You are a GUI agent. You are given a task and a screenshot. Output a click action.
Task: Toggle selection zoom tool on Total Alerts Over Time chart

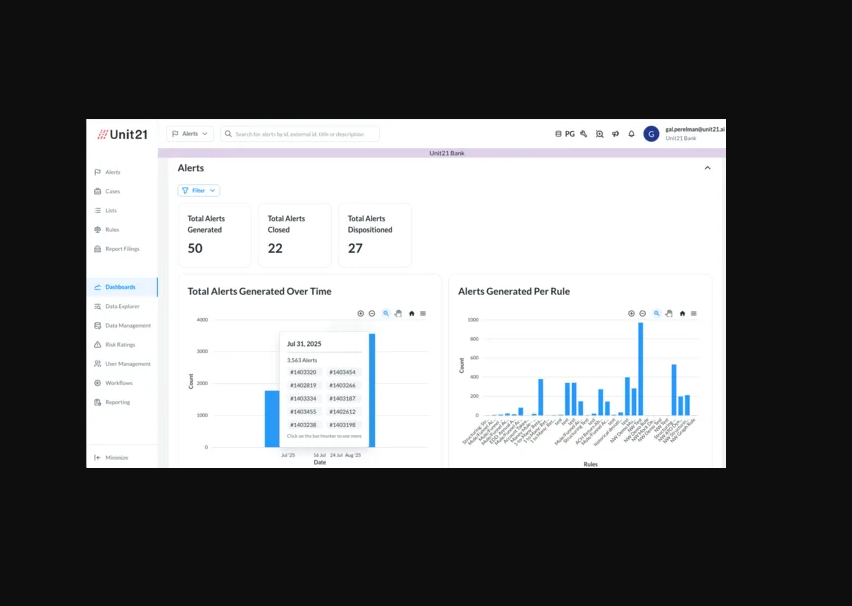click(386, 314)
